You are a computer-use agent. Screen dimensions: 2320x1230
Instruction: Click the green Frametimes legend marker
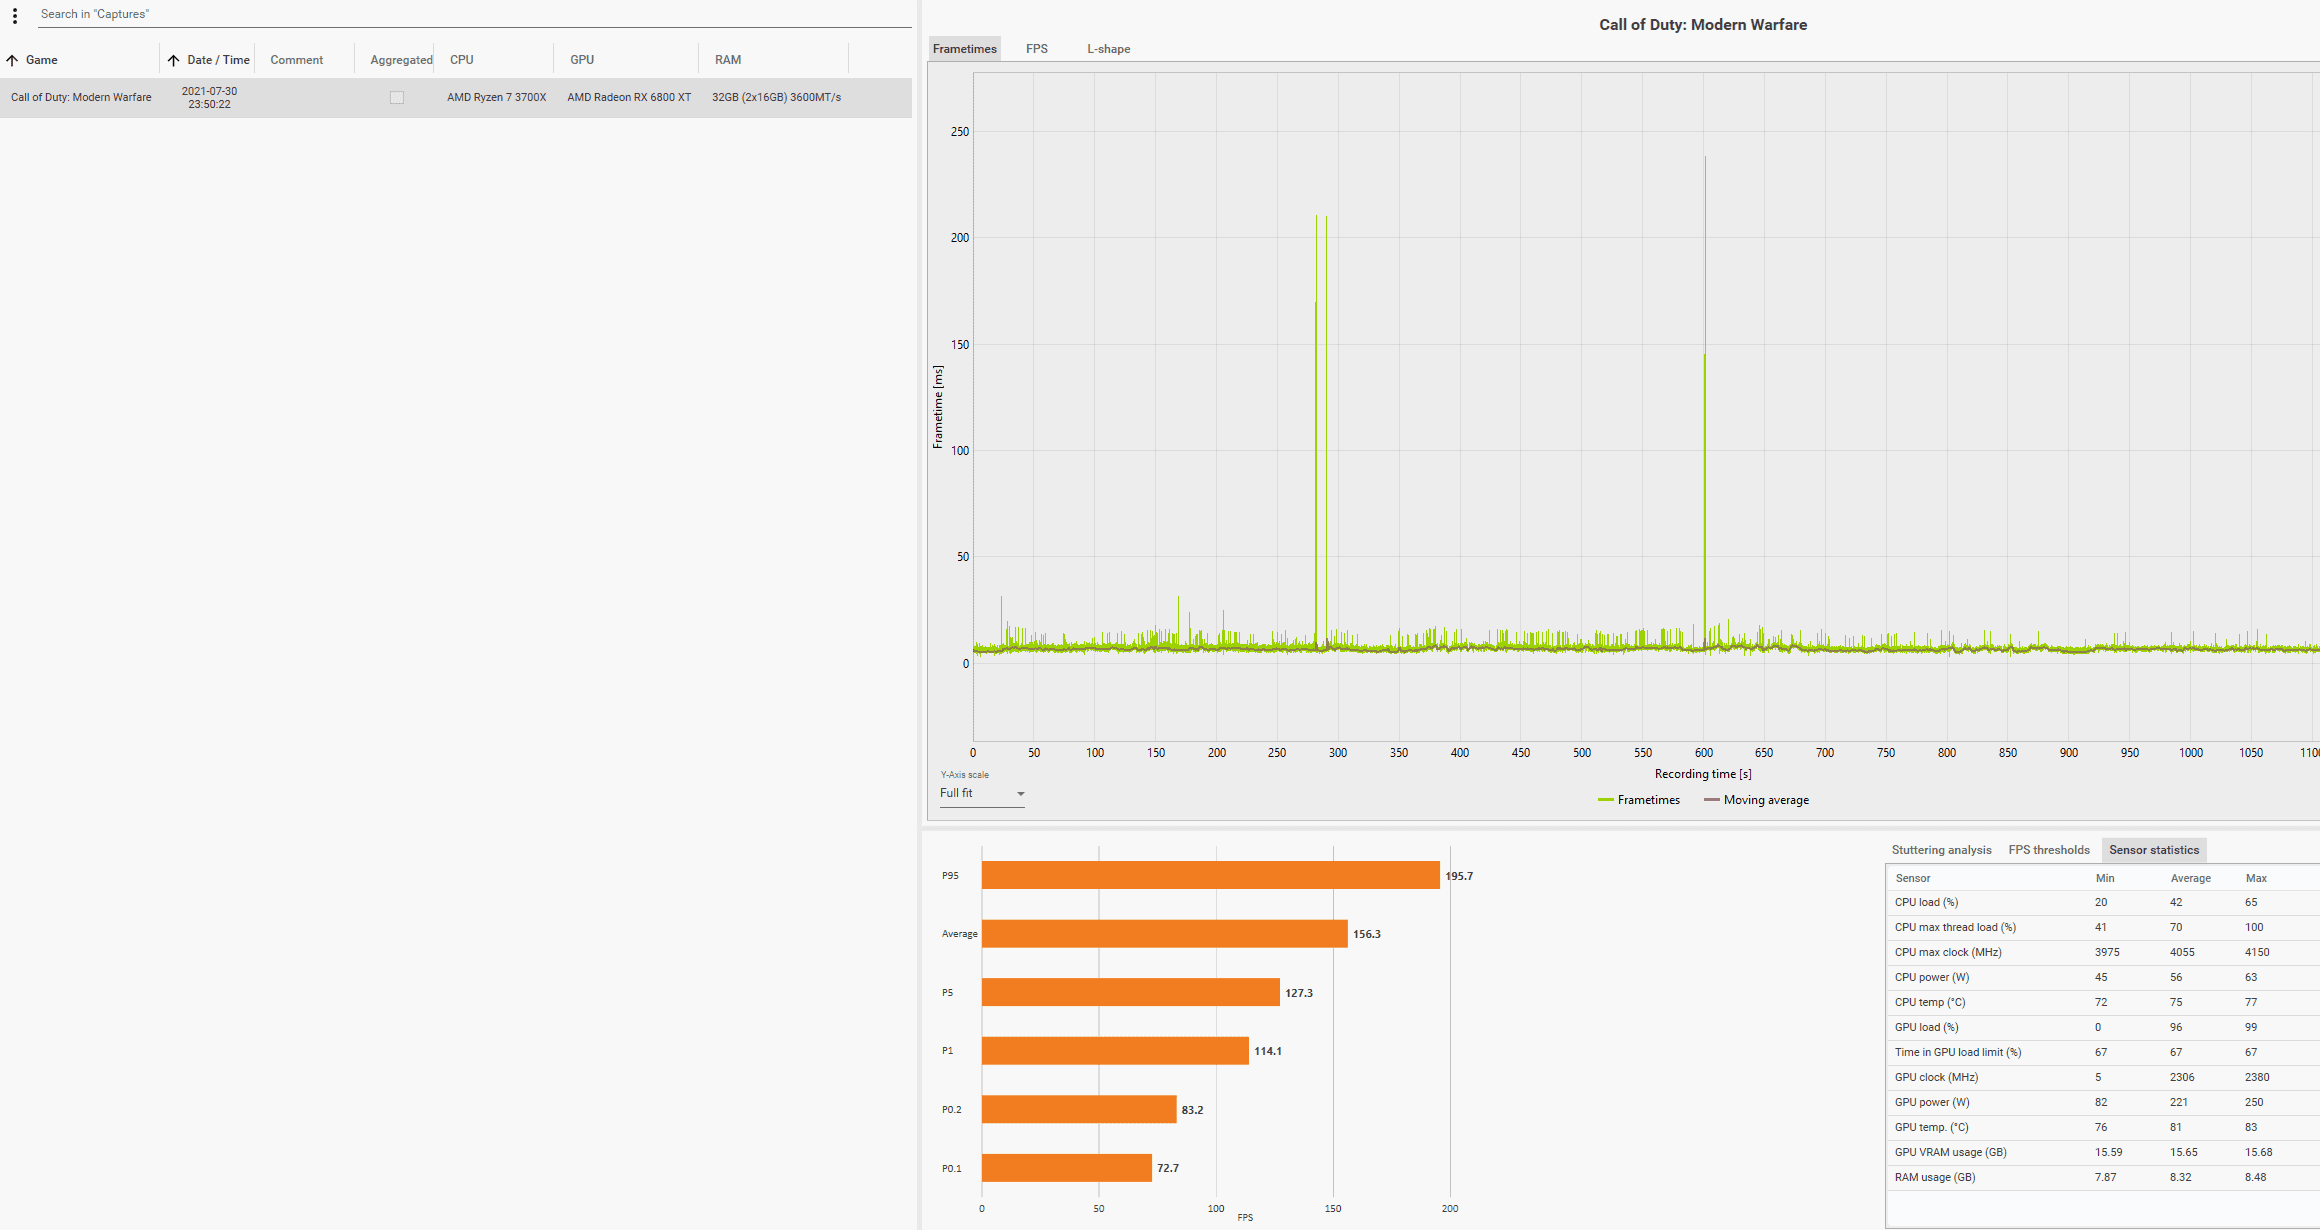1605,800
